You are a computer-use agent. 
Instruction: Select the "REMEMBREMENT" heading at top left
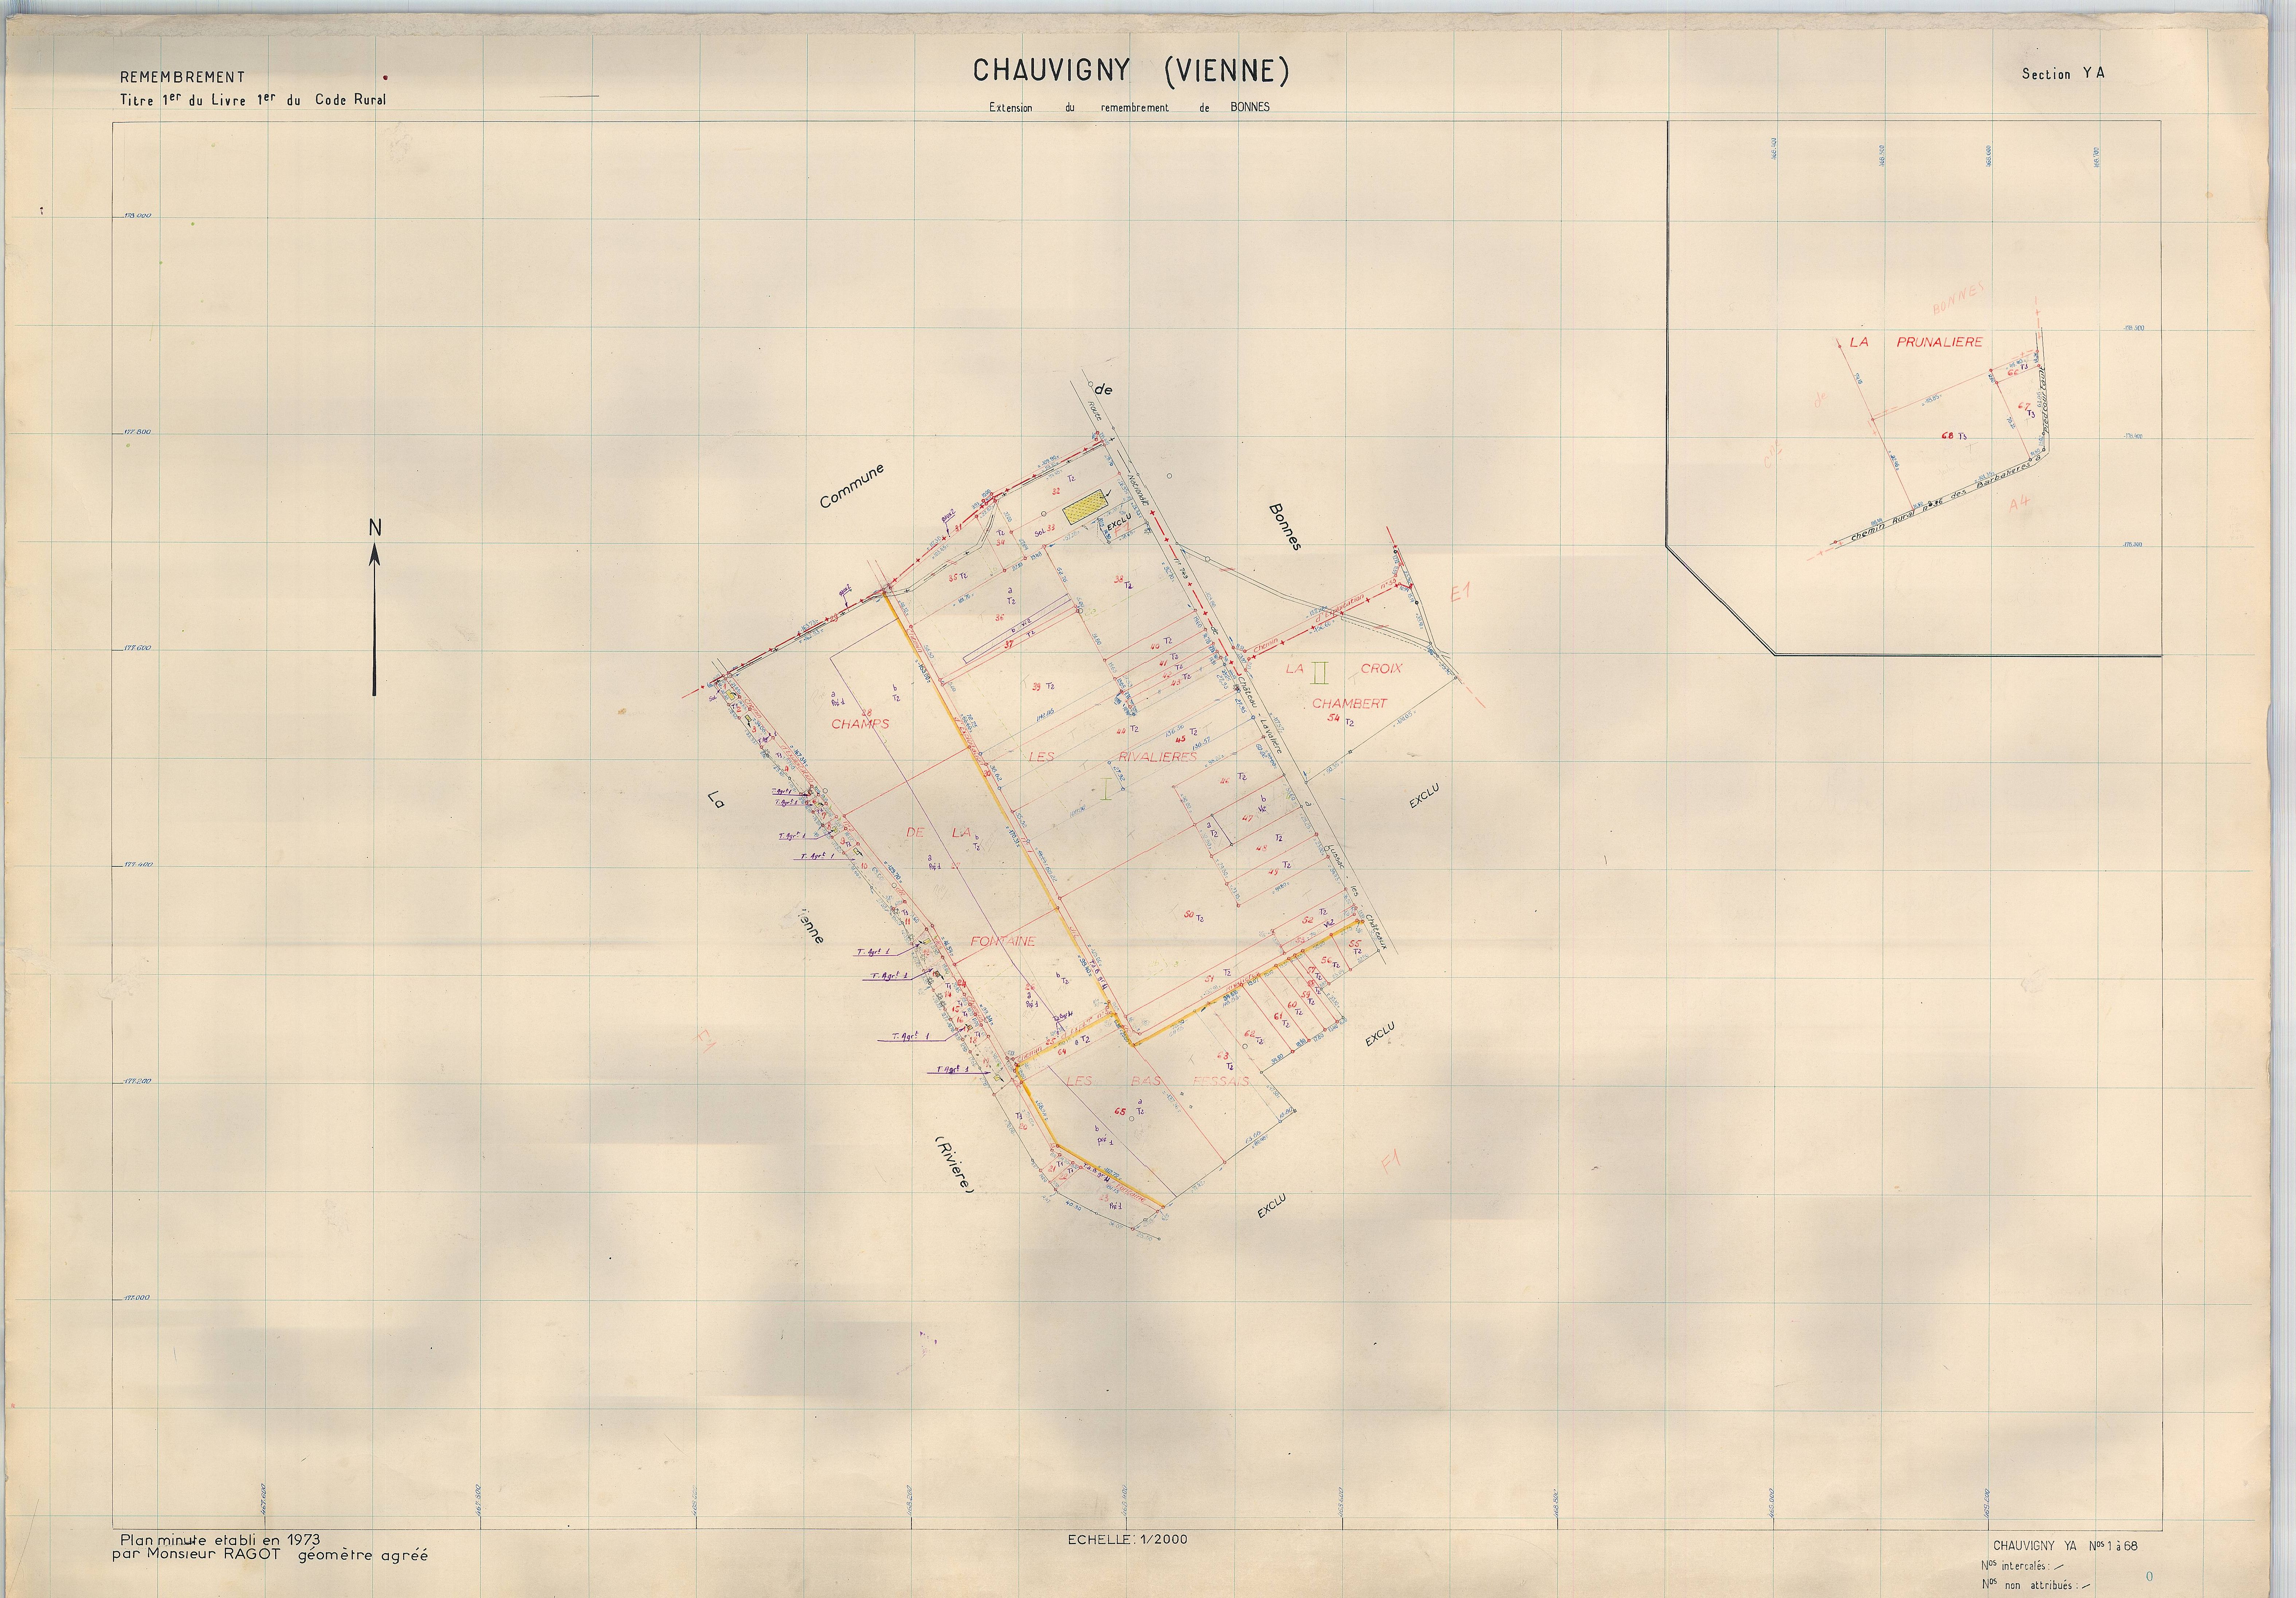[x=182, y=77]
